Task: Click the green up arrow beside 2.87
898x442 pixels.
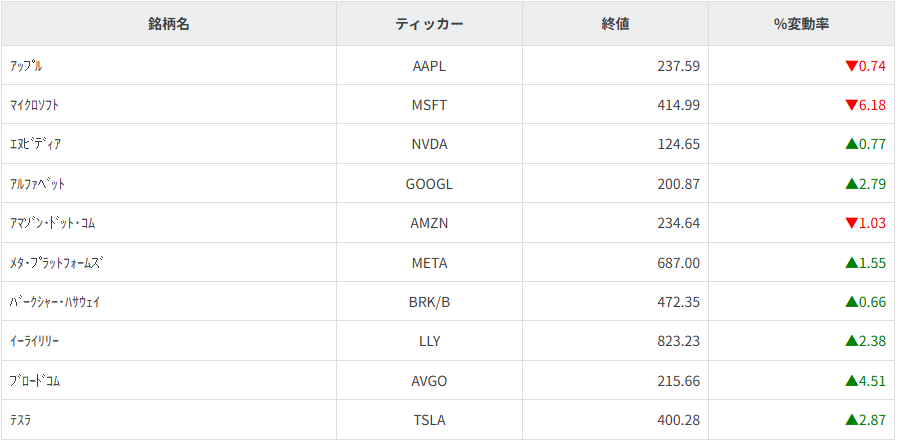Action: [x=851, y=420]
